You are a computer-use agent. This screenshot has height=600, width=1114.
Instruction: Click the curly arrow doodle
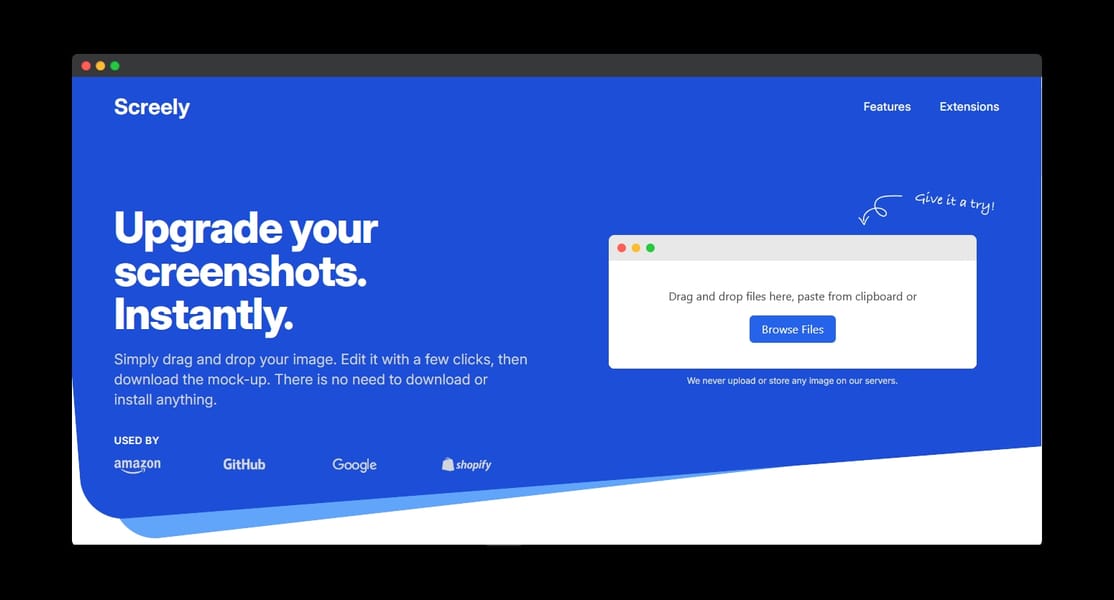coord(880,209)
